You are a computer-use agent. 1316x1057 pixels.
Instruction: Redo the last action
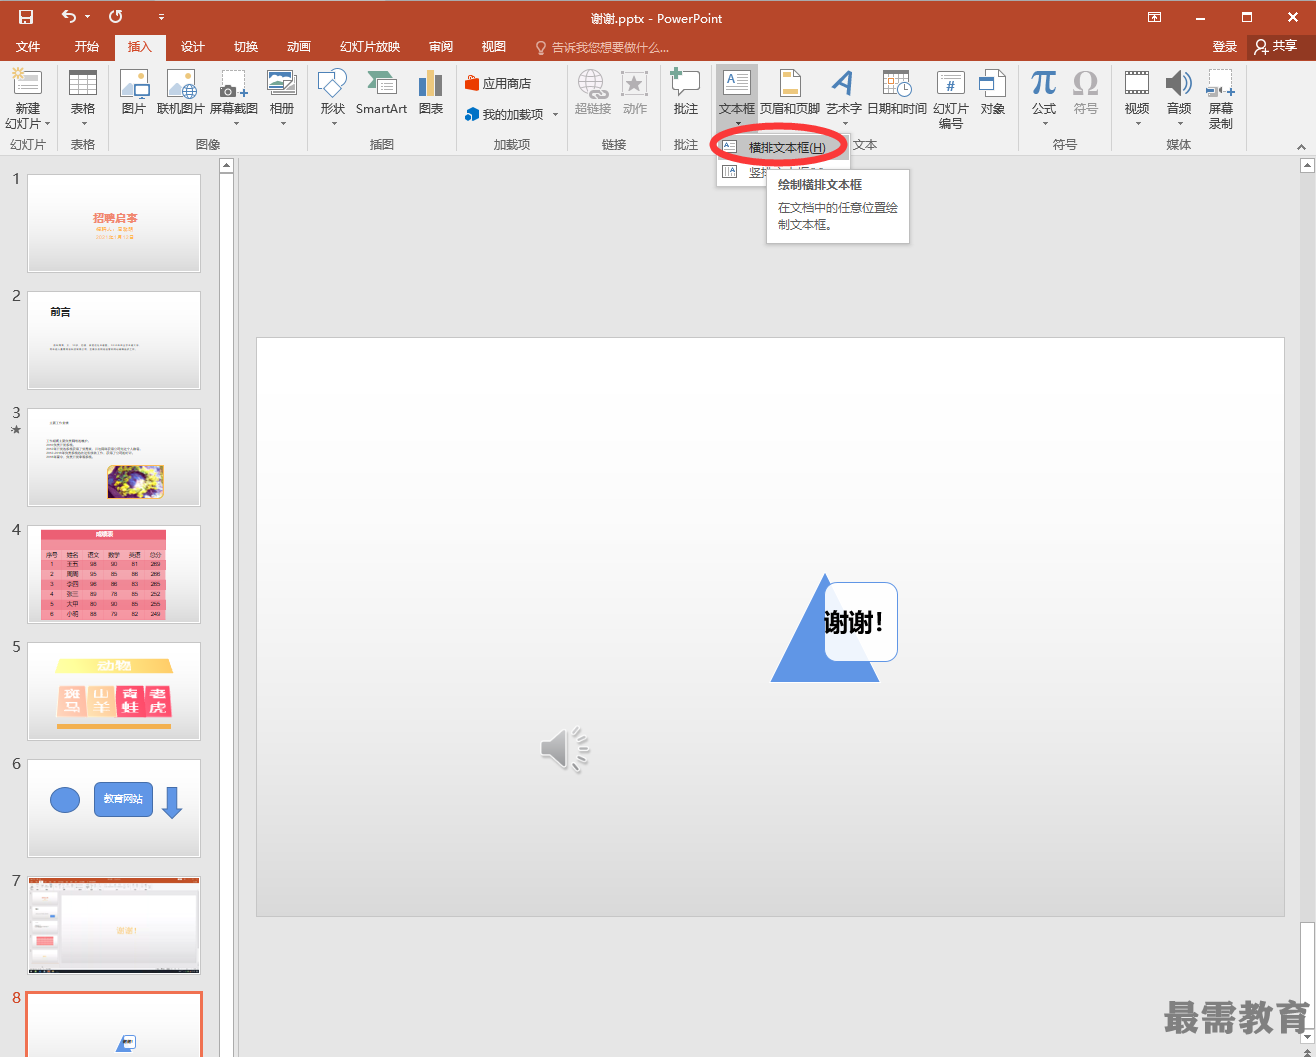click(x=116, y=17)
